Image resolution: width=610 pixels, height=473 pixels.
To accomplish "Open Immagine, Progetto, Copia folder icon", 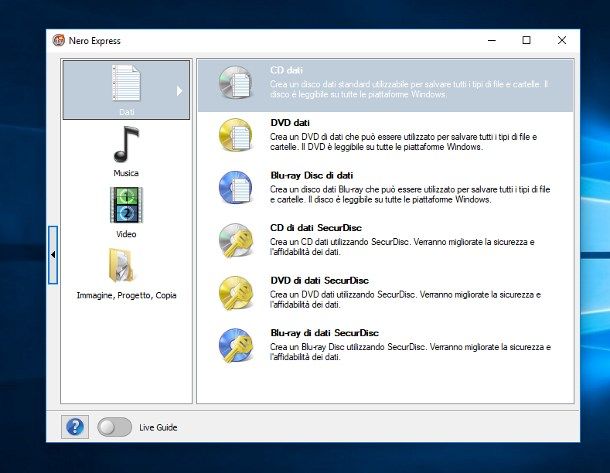I will coord(121,265).
